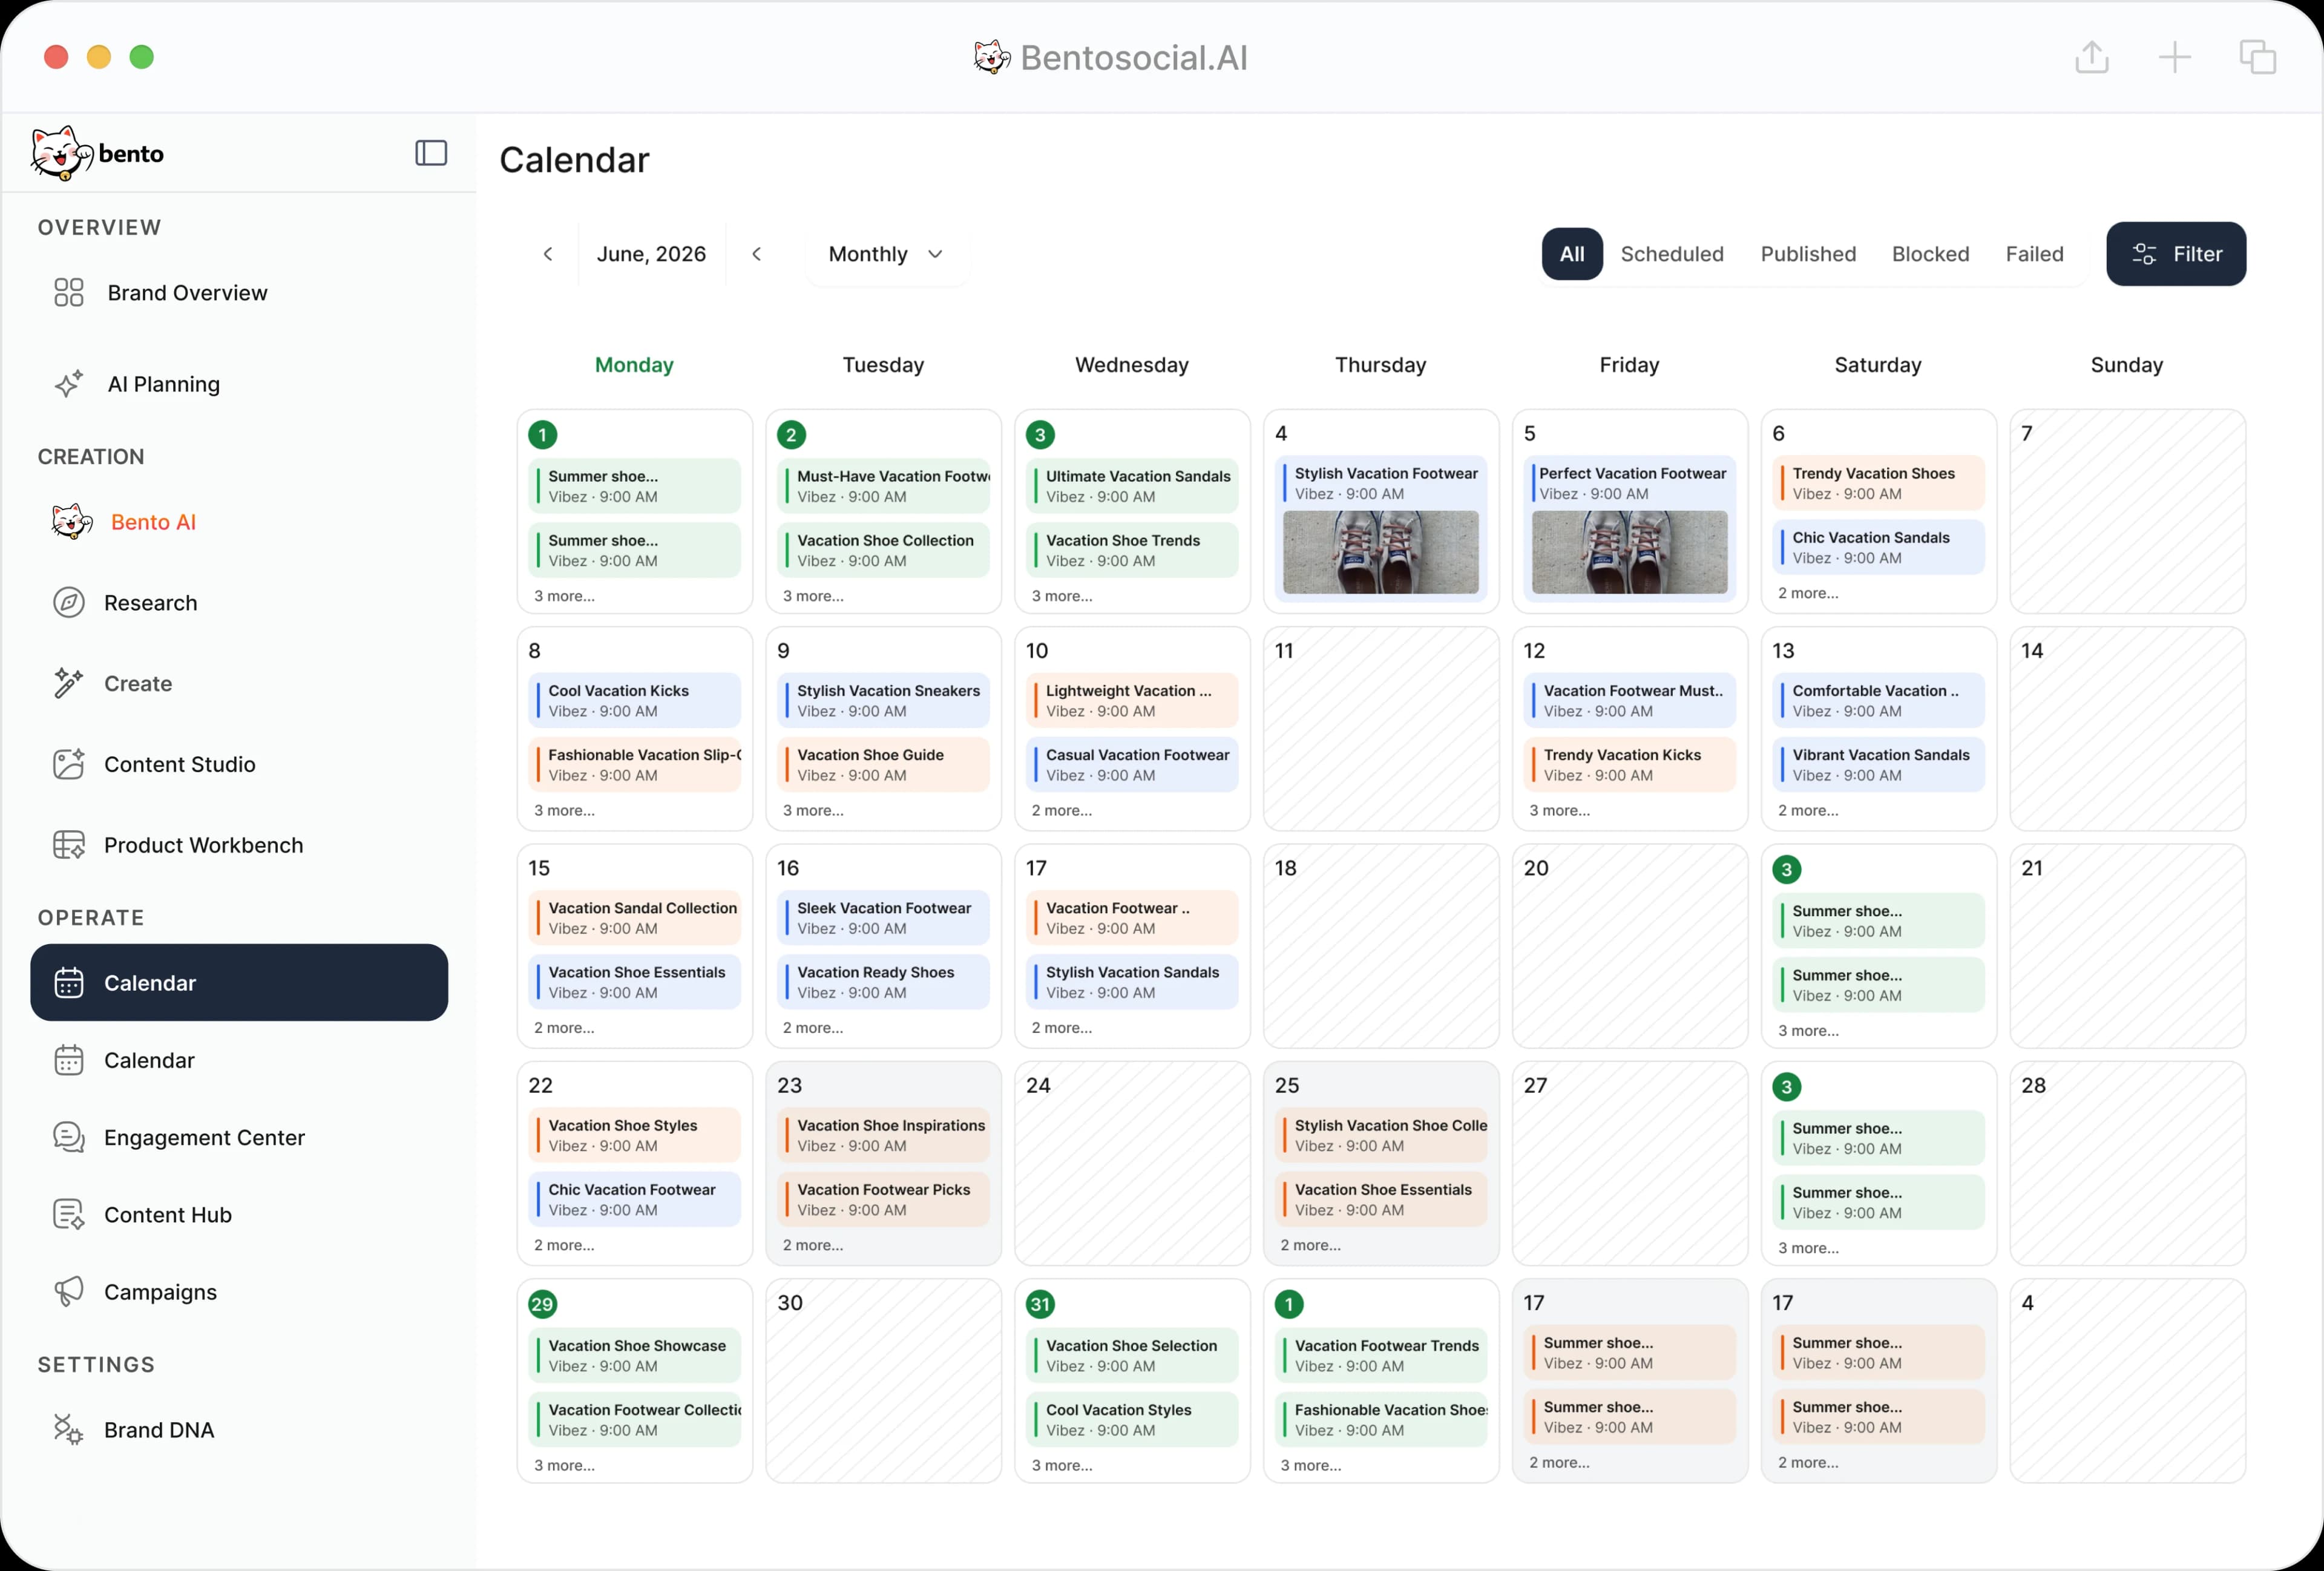This screenshot has width=2324, height=1571.
Task: Expand '3 more...' on day 2
Action: tap(813, 596)
